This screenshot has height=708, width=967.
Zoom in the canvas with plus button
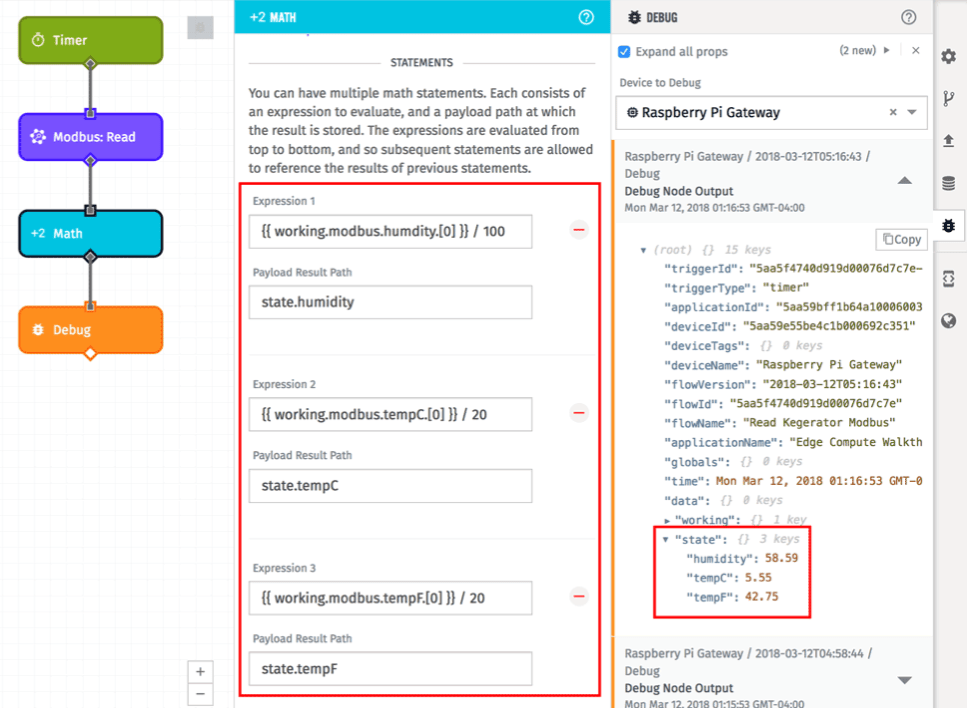pos(200,672)
